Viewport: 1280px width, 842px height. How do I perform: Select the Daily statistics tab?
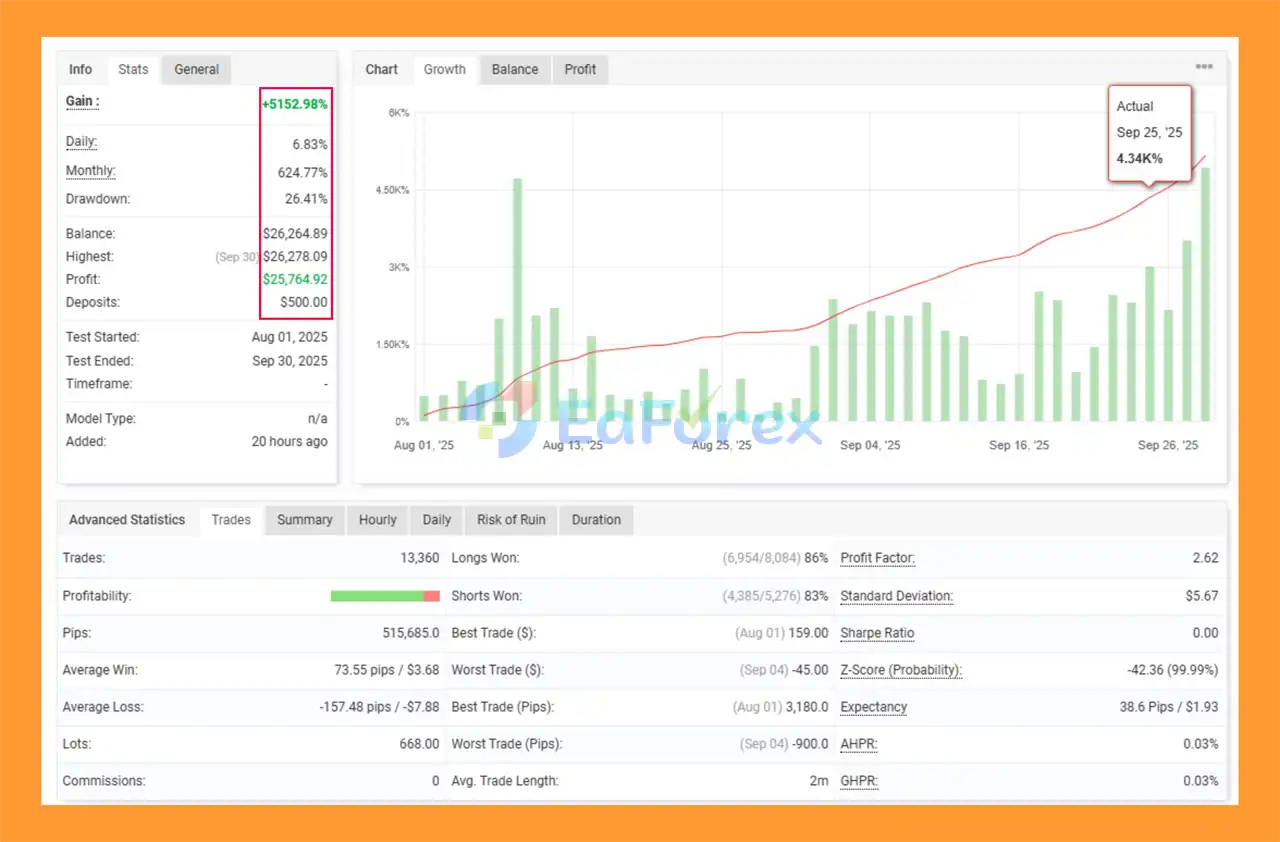pyautogui.click(x=437, y=520)
